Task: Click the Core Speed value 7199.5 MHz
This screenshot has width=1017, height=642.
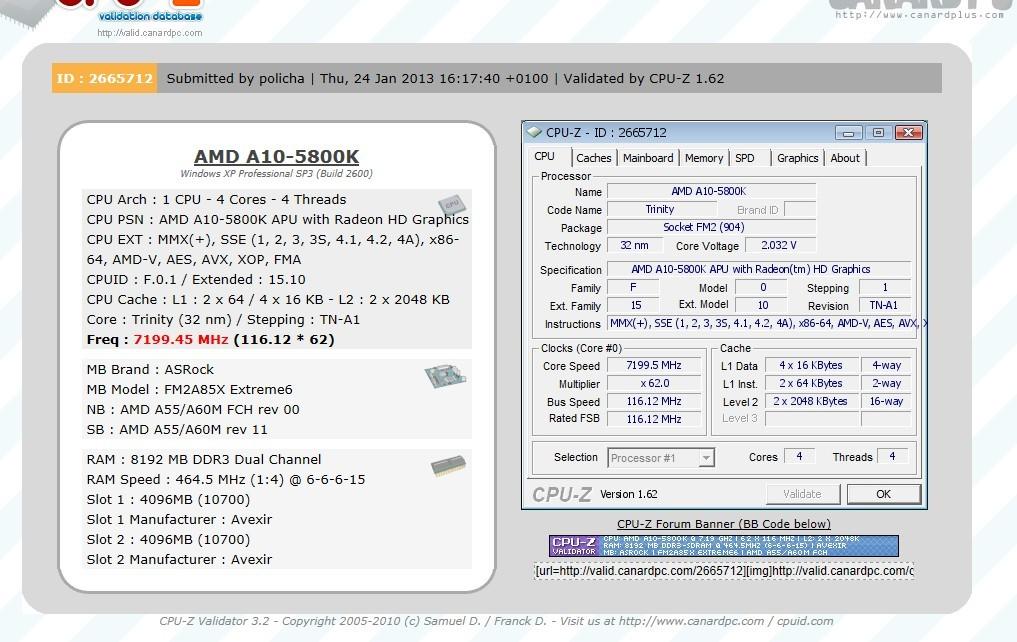Action: tap(654, 366)
